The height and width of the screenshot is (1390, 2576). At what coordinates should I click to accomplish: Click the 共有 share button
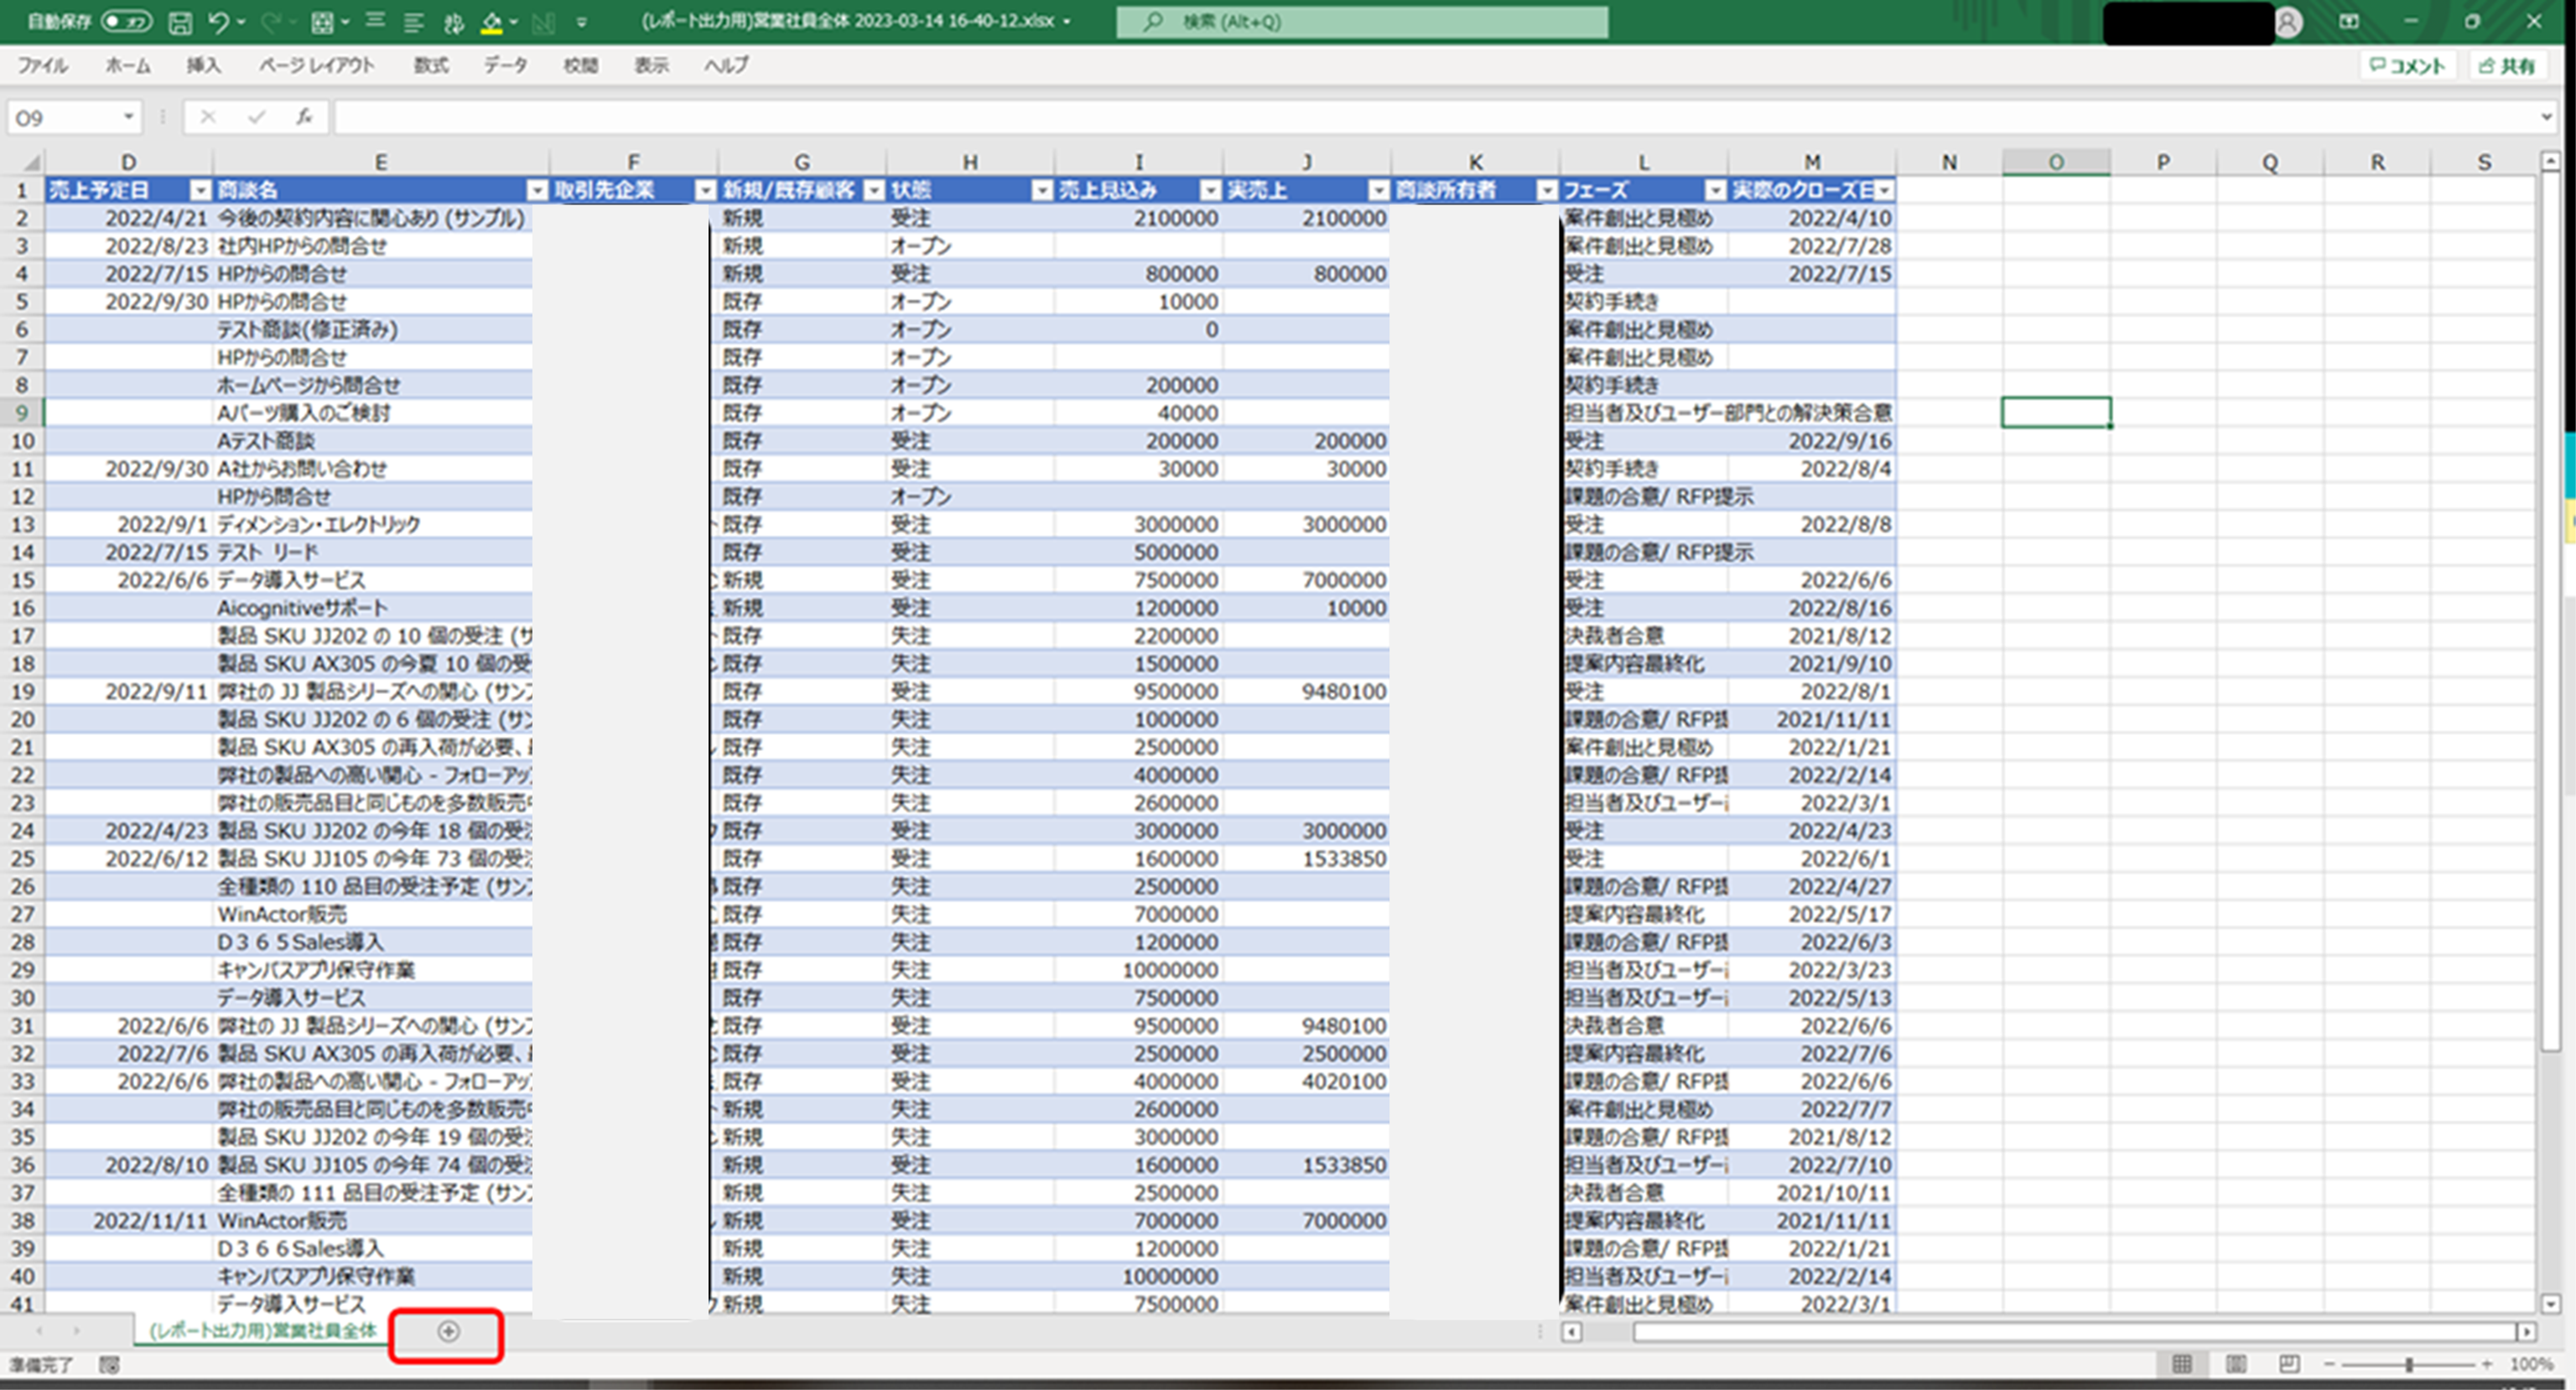[x=2508, y=66]
